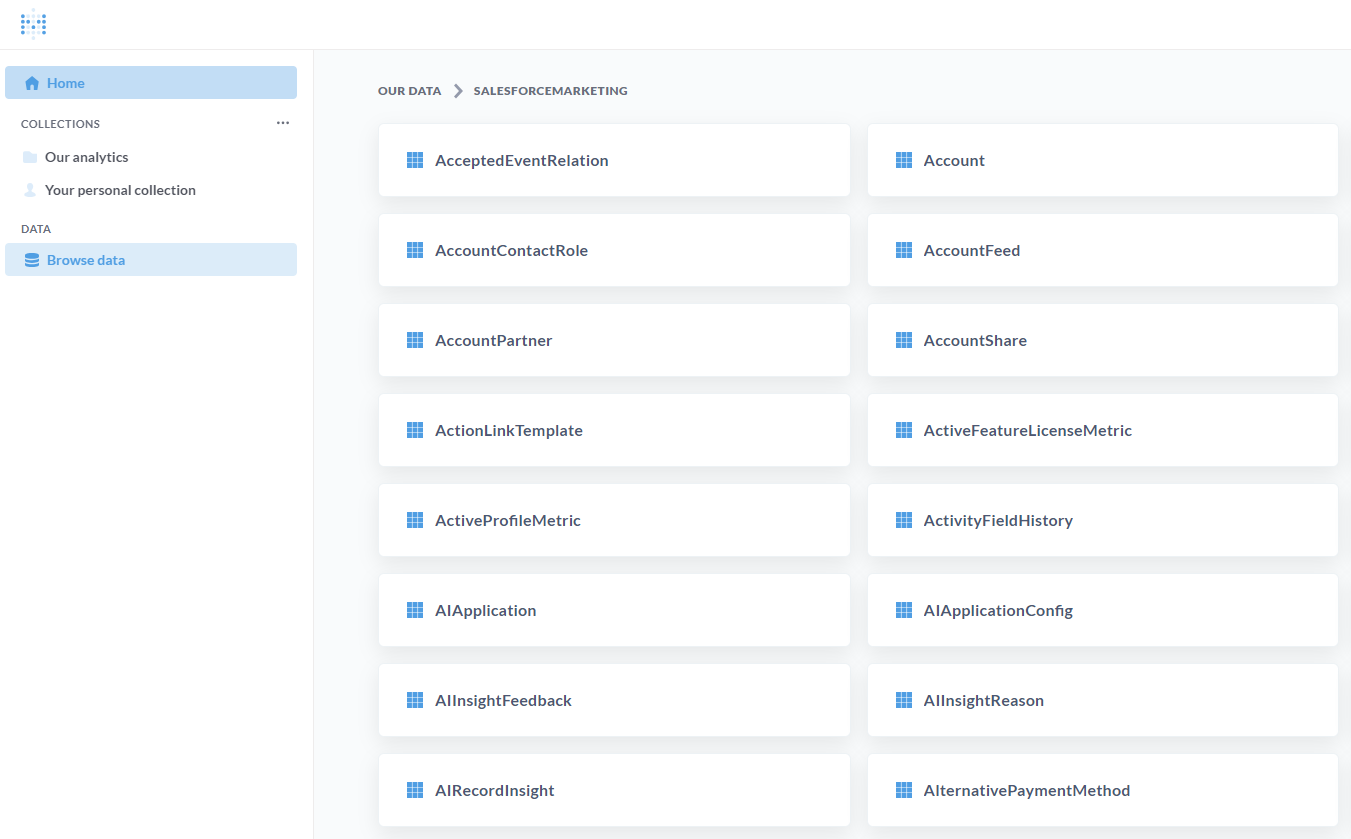Click the Metabase logo in the top bar

coord(33,24)
